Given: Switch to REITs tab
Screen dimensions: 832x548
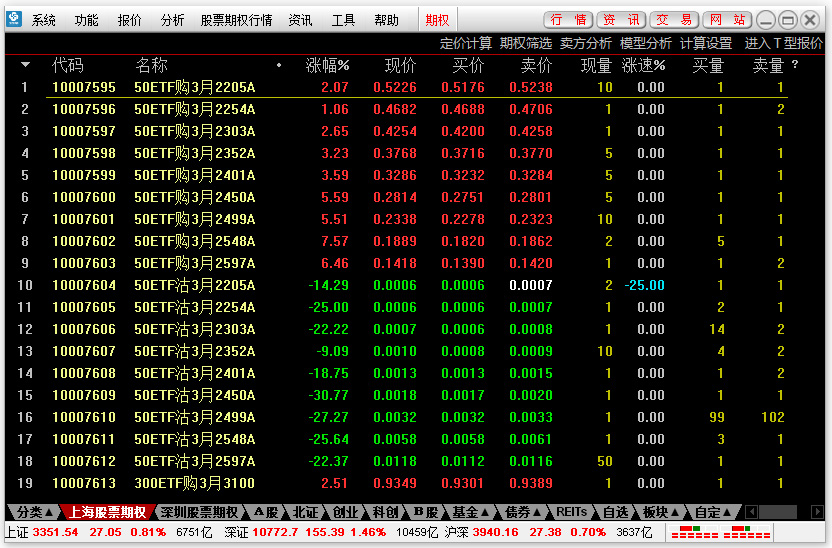Looking at the screenshot, I should click(x=572, y=512).
